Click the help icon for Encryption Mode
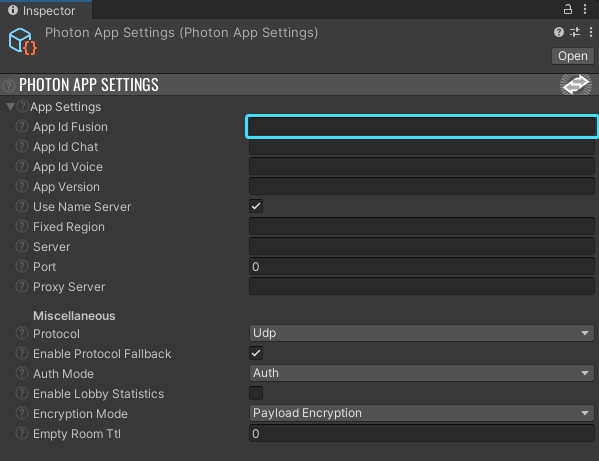The image size is (599, 461). pos(22,413)
